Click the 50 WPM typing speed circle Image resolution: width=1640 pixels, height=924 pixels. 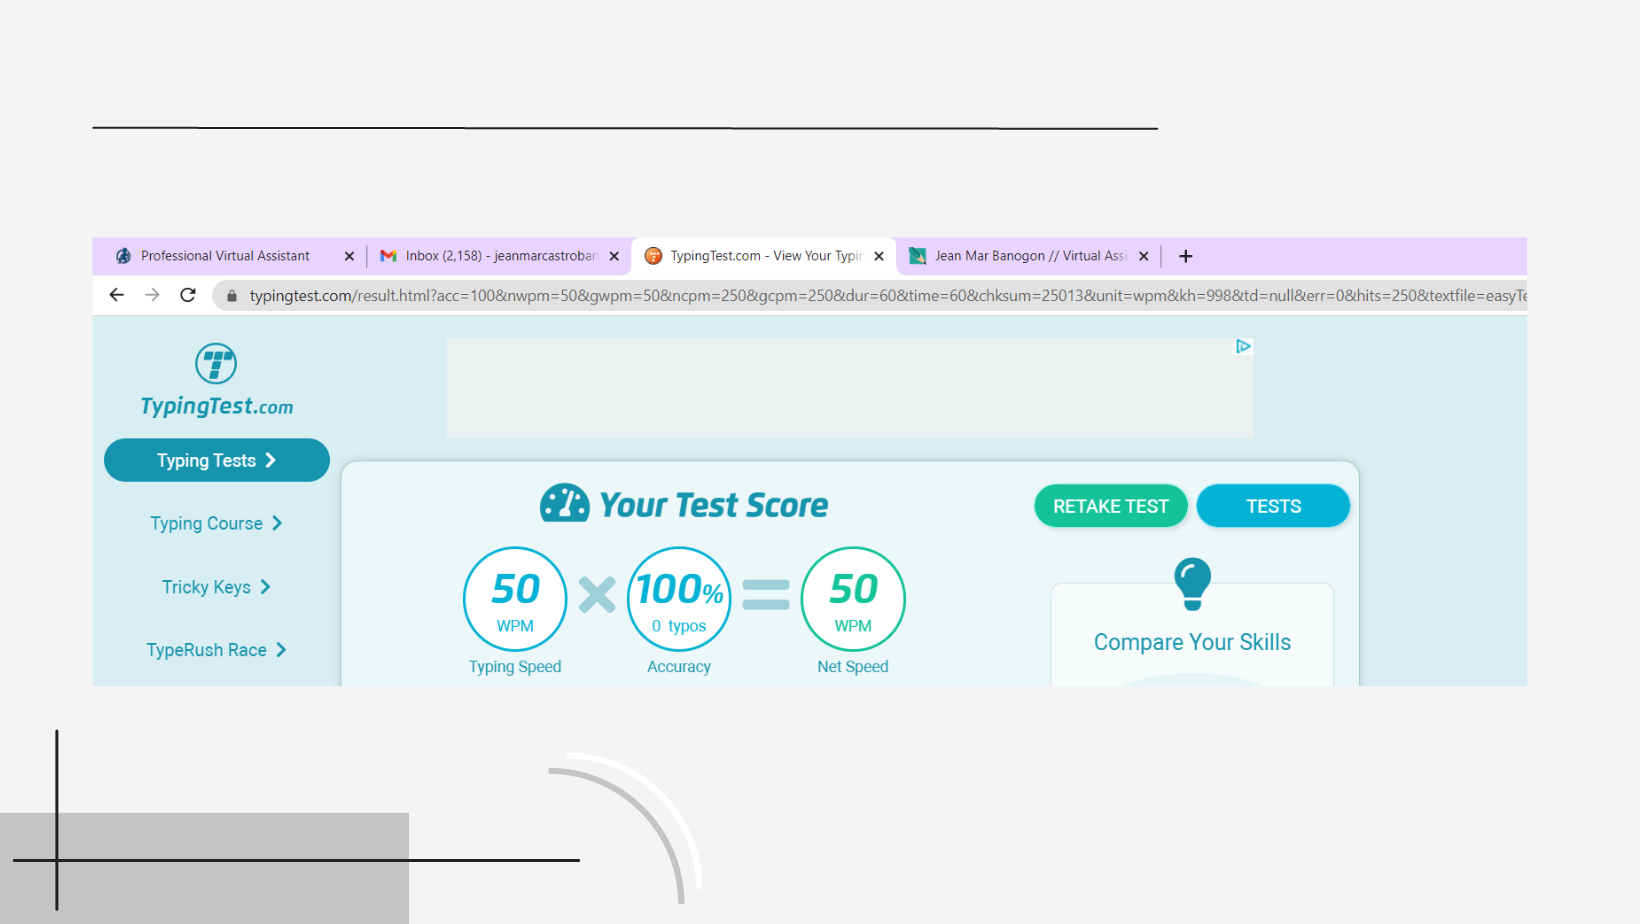click(515, 599)
